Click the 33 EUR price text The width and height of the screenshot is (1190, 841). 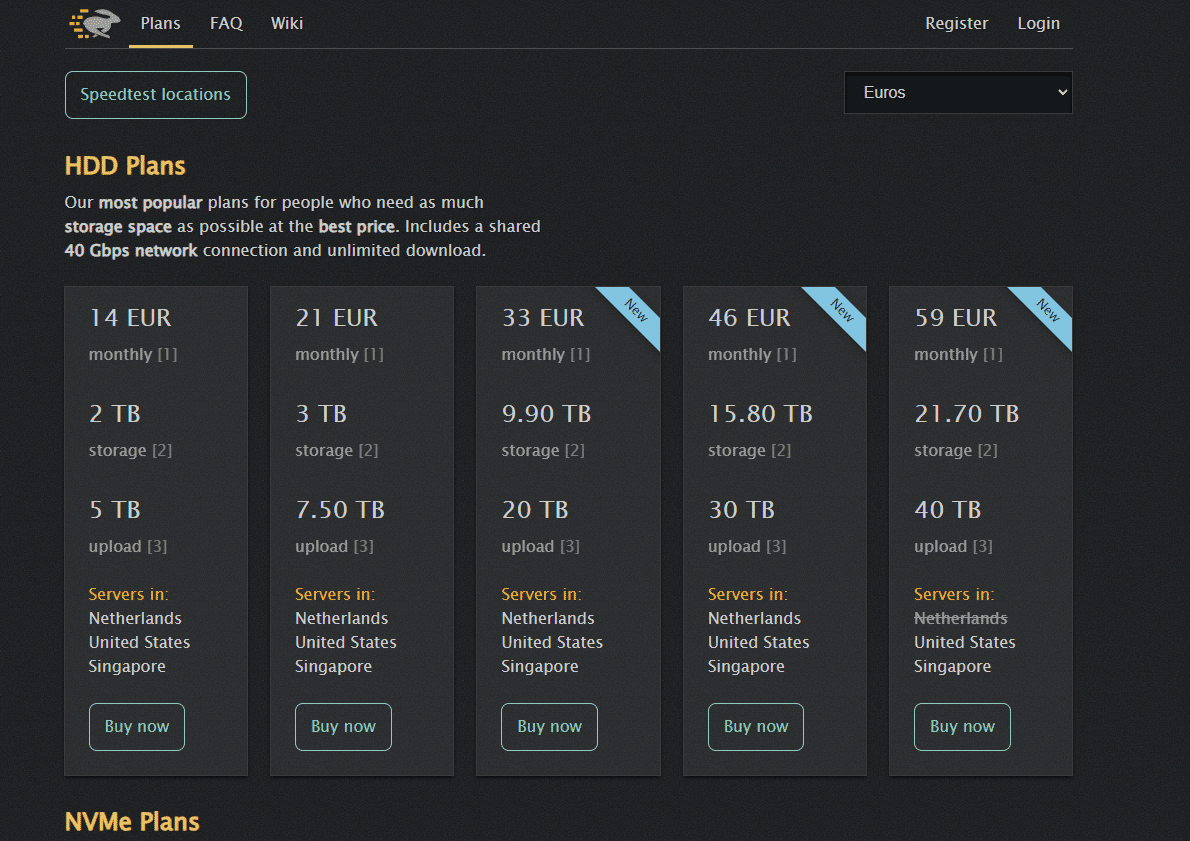543,317
